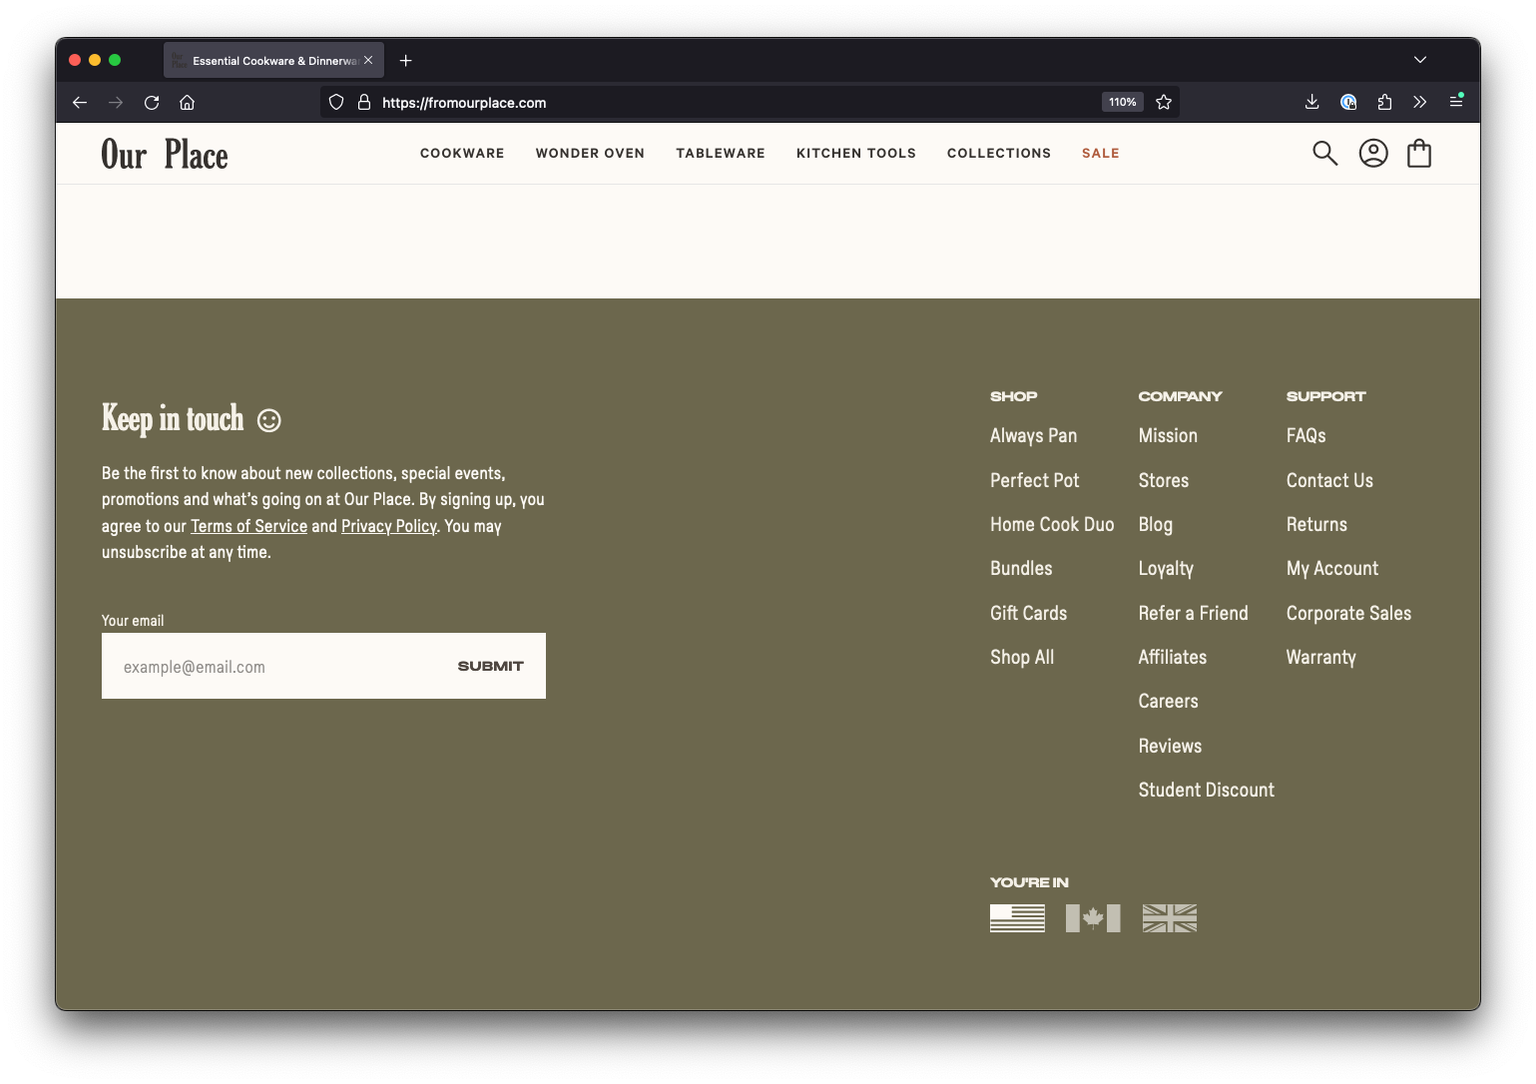Image resolution: width=1536 pixels, height=1084 pixels.
Task: Adjust the 110% page zoom indicator
Action: [1122, 101]
